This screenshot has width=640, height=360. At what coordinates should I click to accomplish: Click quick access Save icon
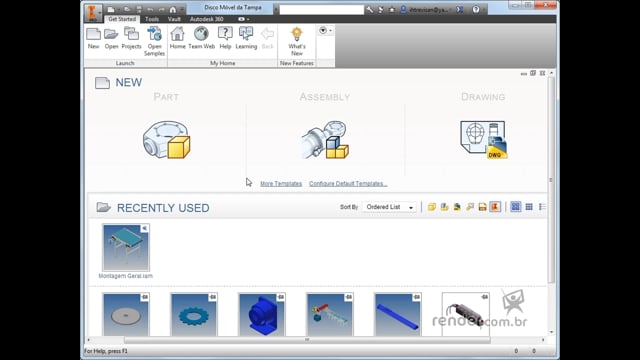tap(139, 9)
